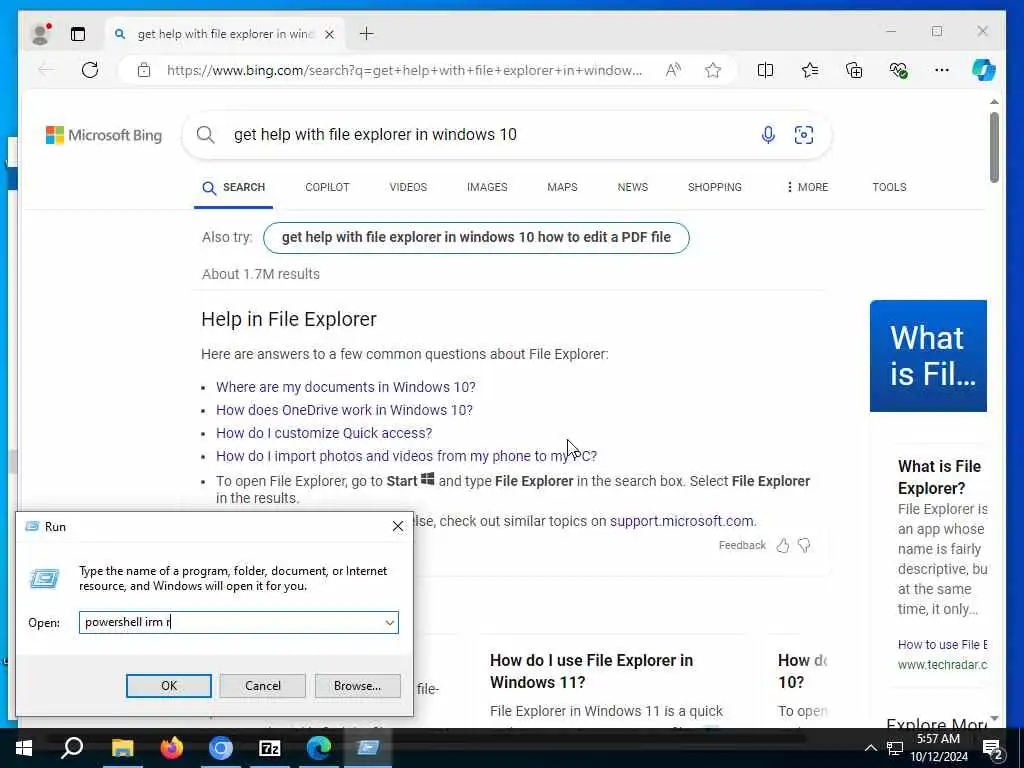Open the tab actions menu icon

click(x=78, y=34)
